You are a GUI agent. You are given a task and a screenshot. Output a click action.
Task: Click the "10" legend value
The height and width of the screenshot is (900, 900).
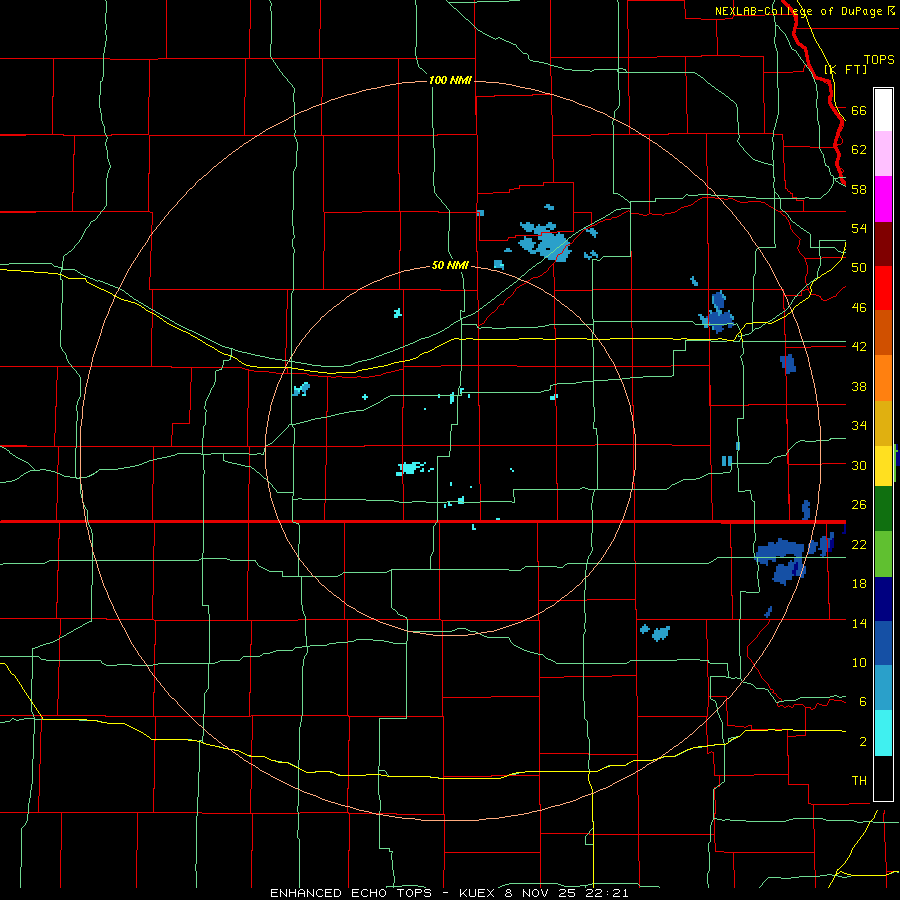tap(859, 662)
